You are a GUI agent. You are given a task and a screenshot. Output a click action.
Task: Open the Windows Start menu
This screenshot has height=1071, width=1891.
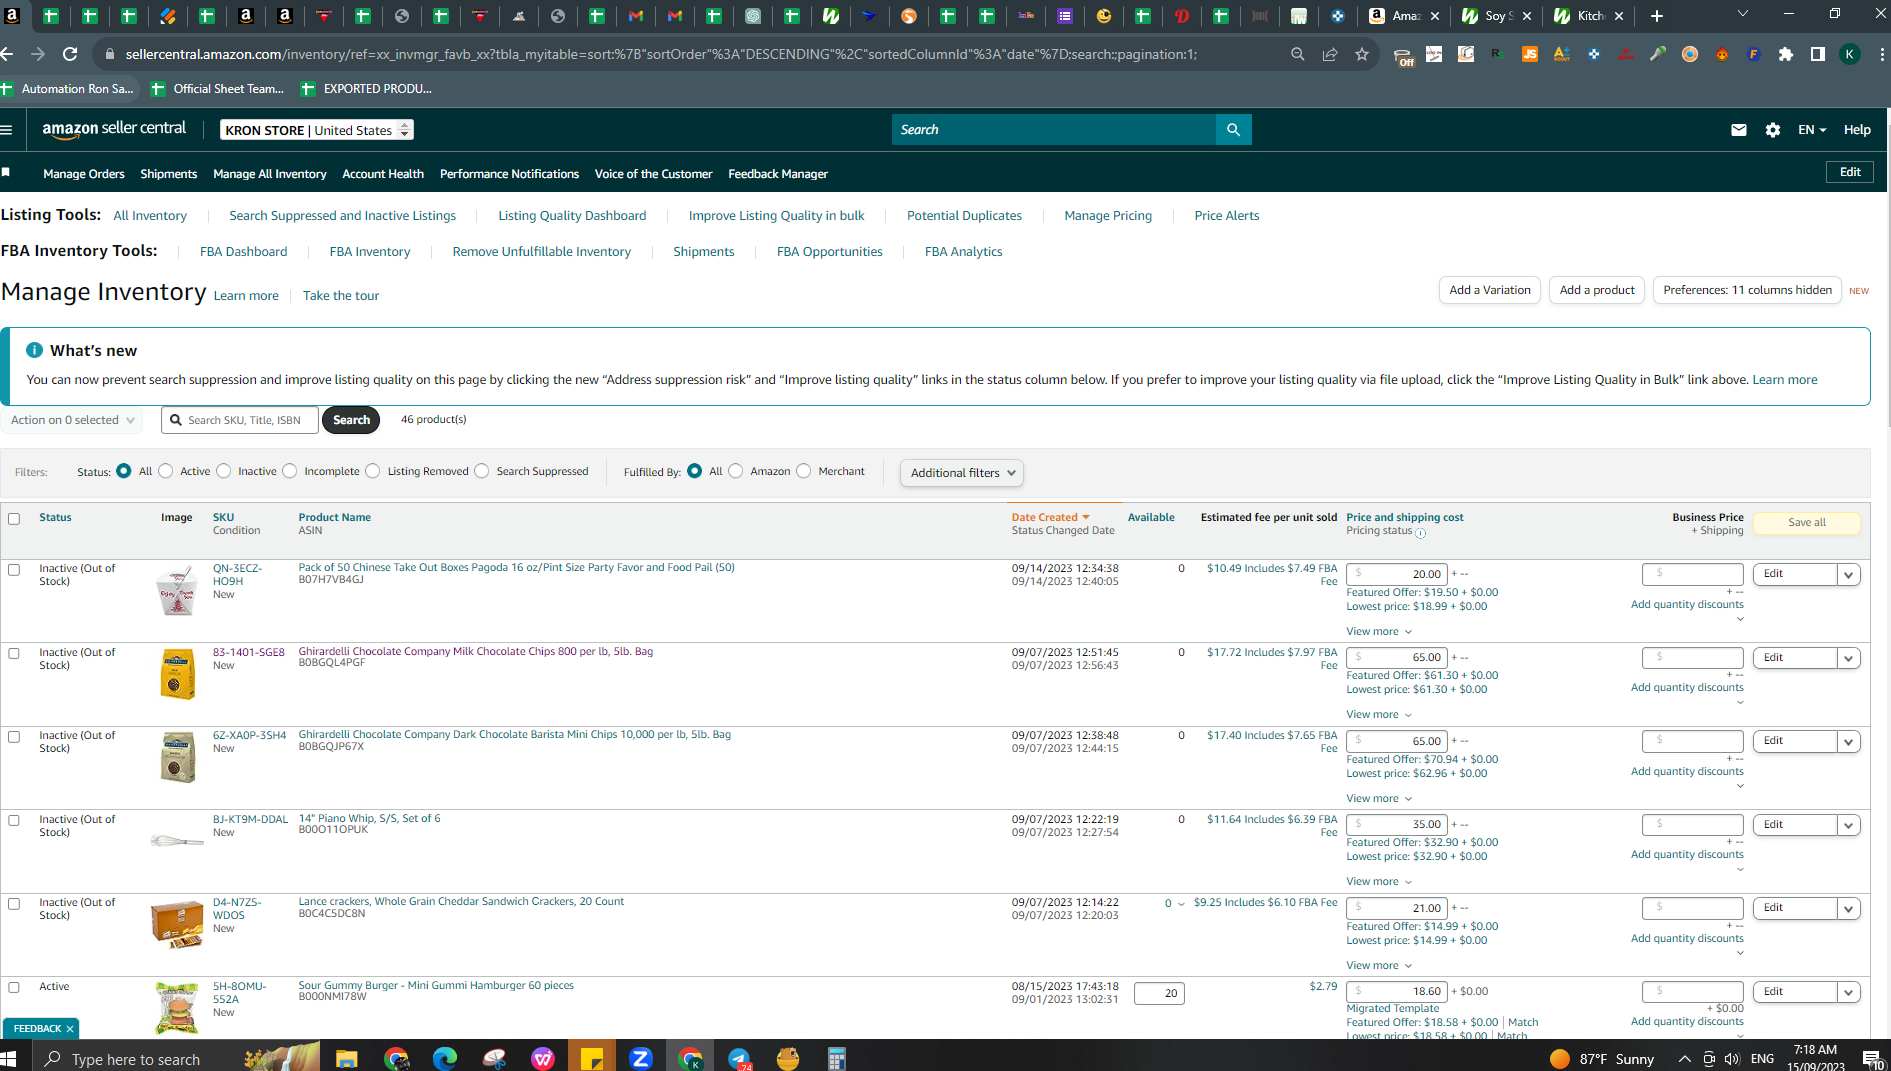tap(9, 1058)
